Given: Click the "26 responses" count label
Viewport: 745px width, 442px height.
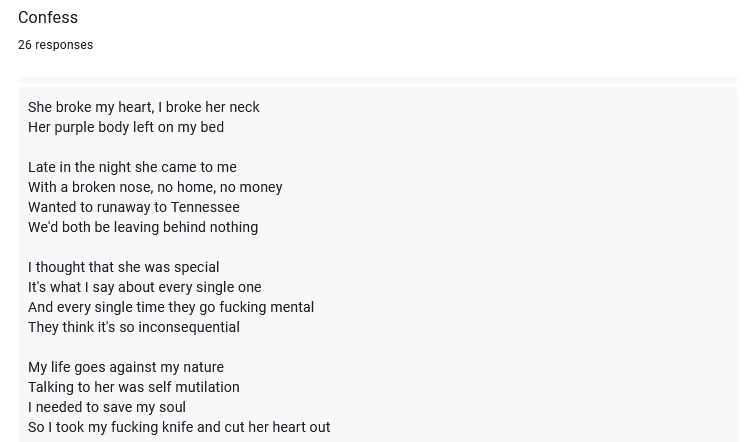Looking at the screenshot, I should pyautogui.click(x=56, y=45).
